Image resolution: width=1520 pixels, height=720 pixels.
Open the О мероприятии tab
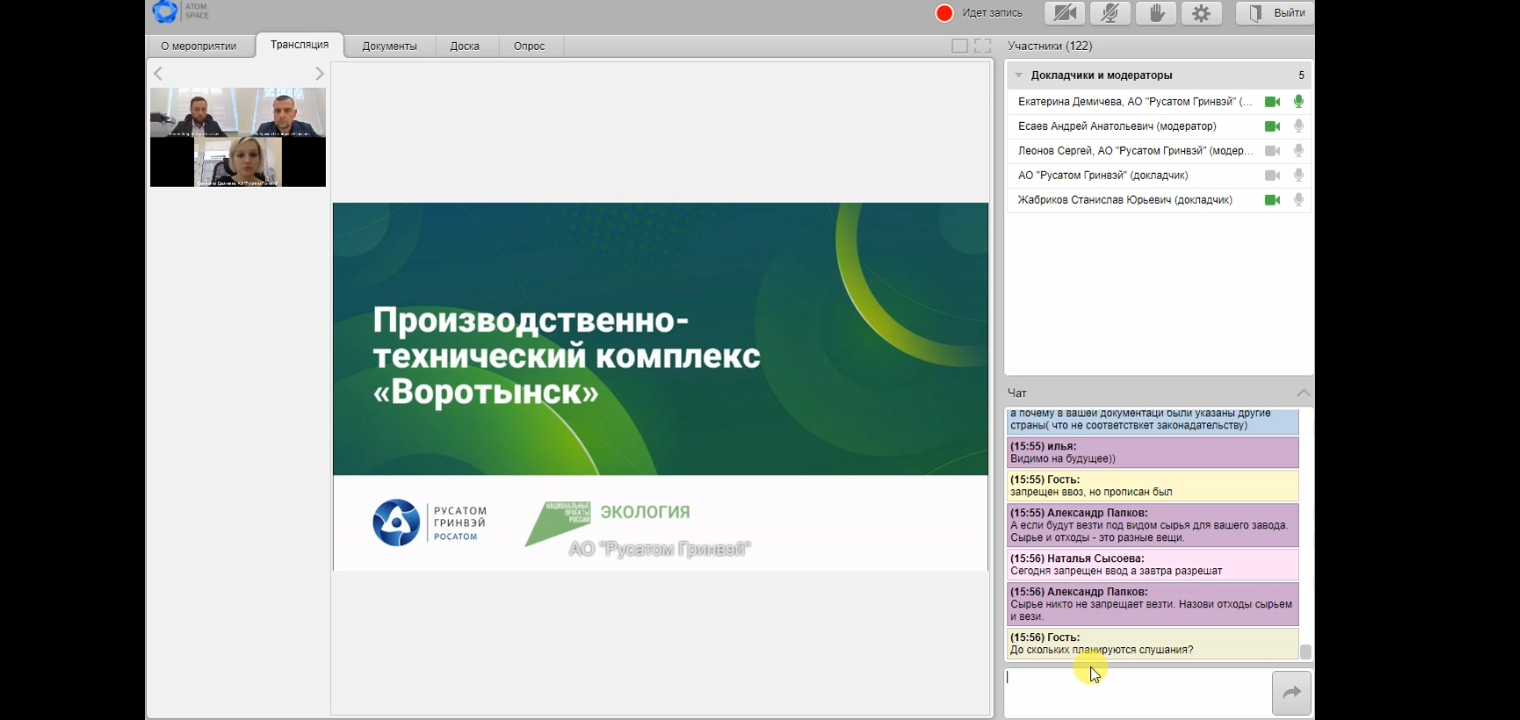pyautogui.click(x=199, y=46)
